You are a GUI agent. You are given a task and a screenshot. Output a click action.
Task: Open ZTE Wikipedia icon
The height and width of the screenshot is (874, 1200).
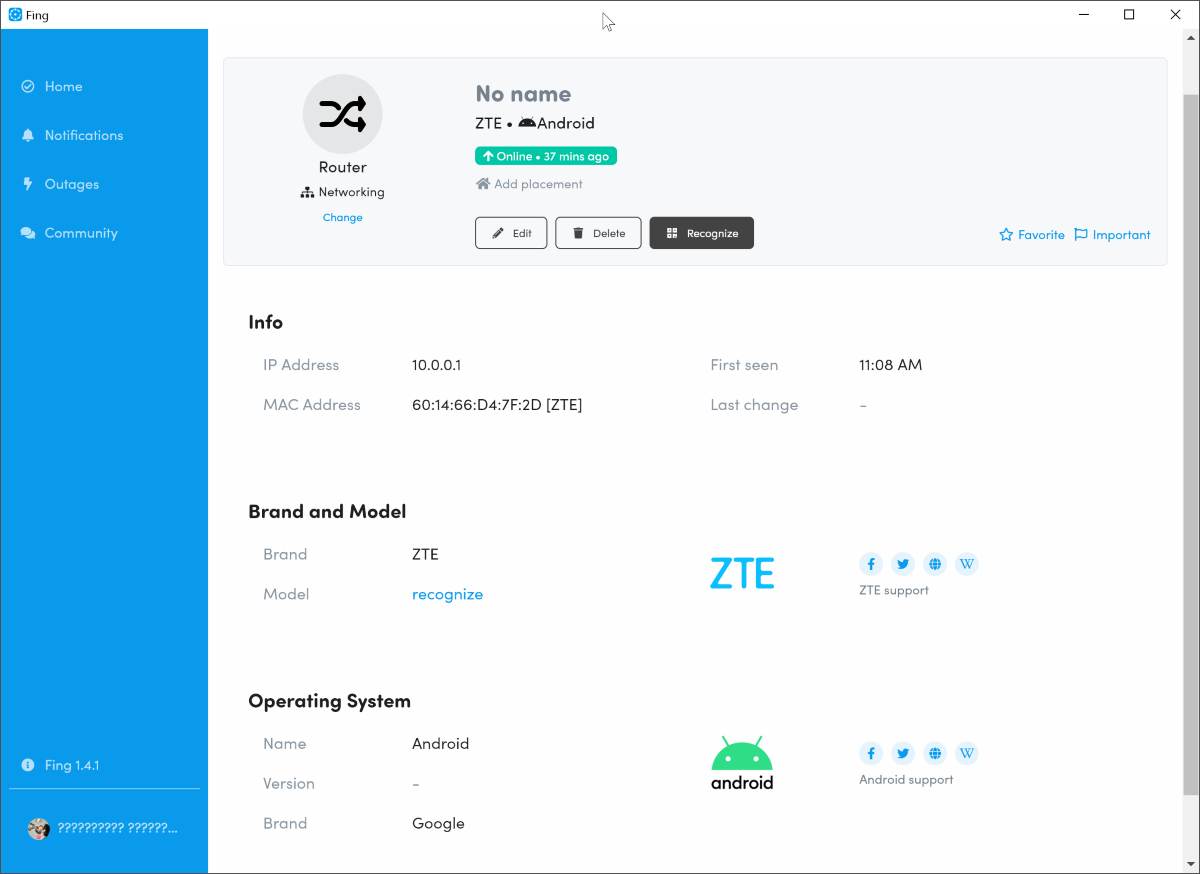(967, 564)
